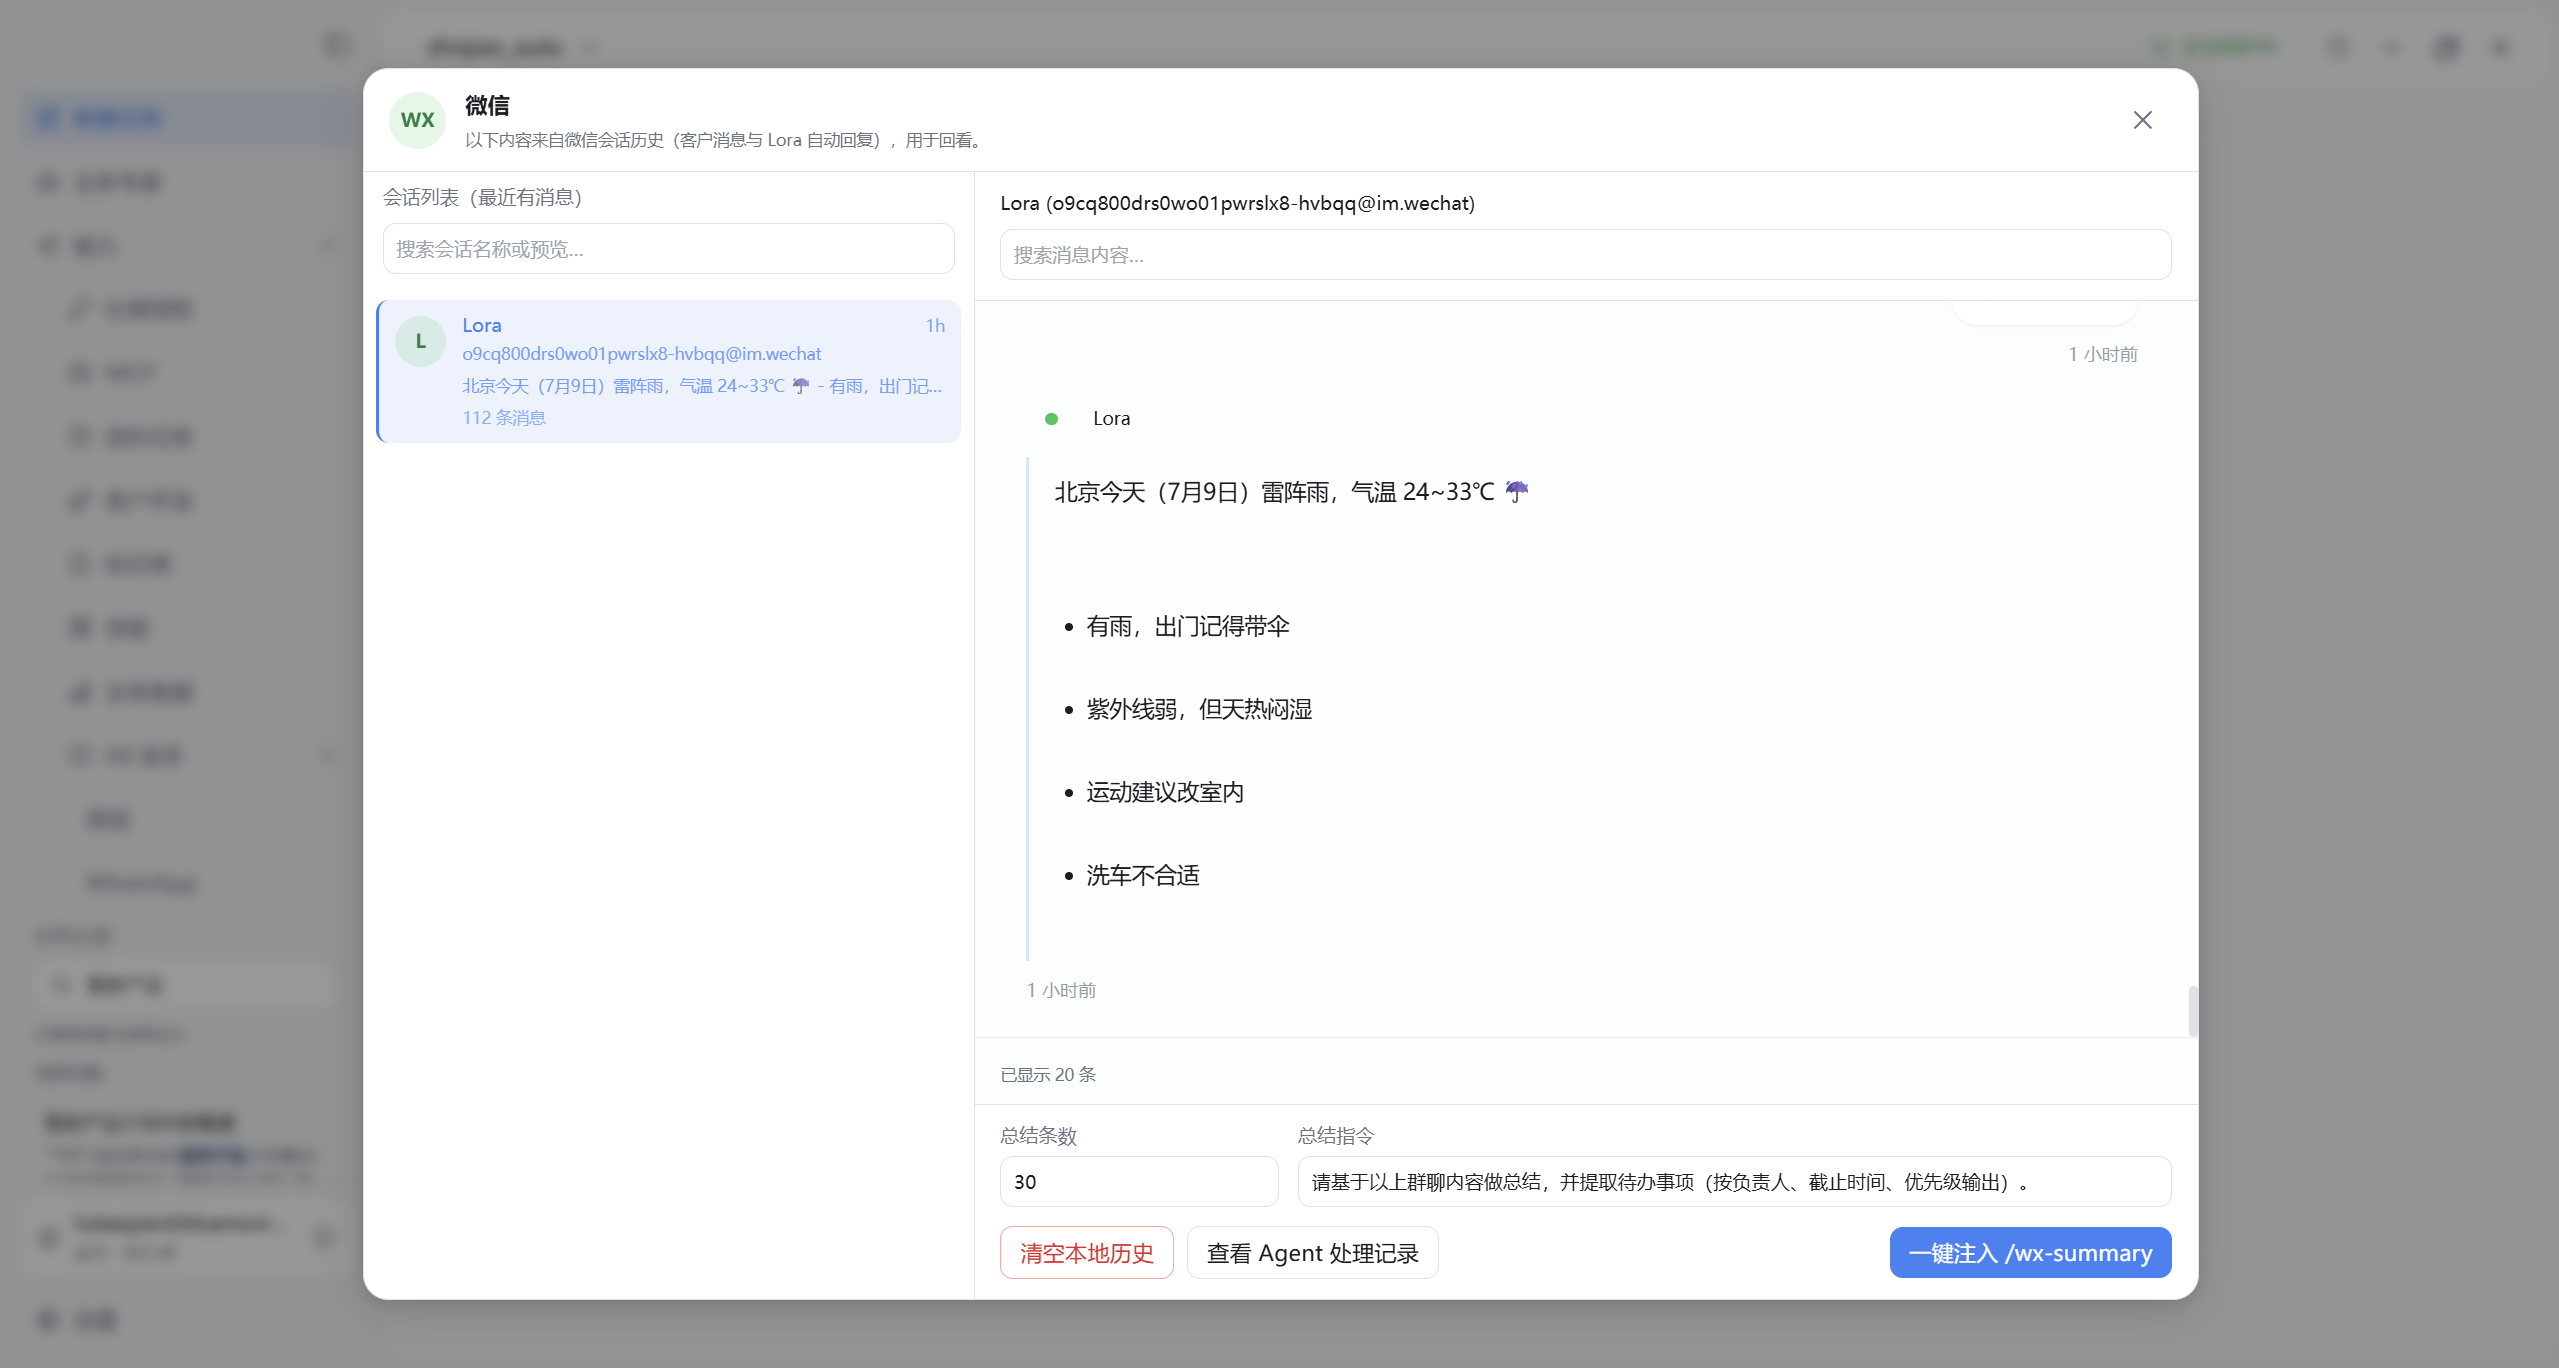Edit the 总结指令 instruction text field

[1734, 1182]
